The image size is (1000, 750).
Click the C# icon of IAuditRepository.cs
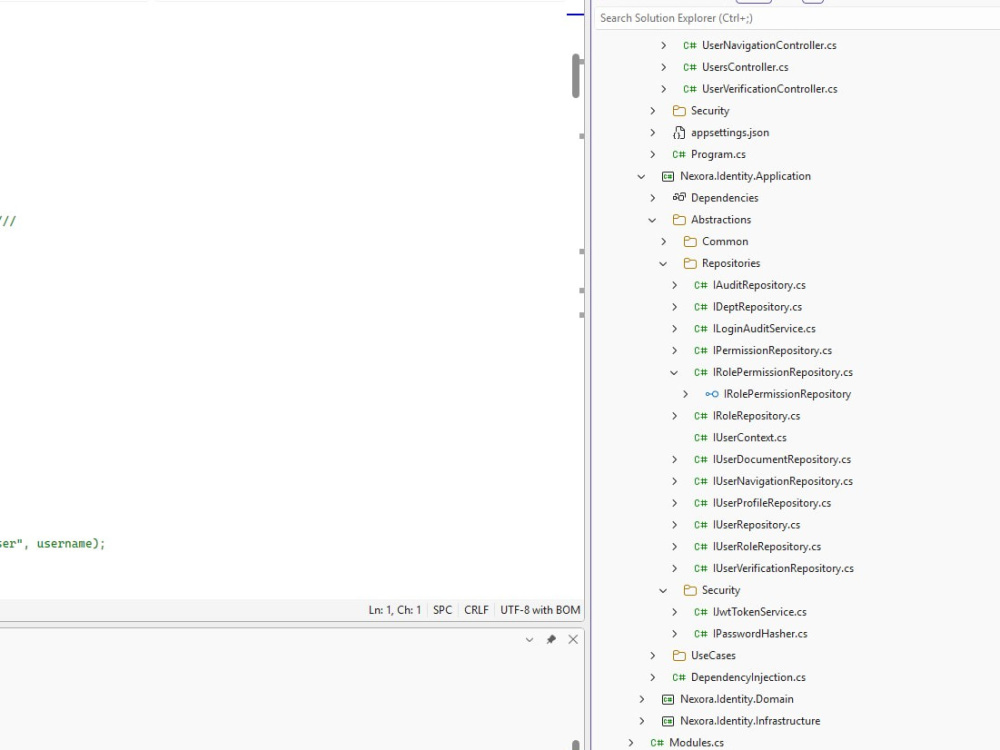700,285
